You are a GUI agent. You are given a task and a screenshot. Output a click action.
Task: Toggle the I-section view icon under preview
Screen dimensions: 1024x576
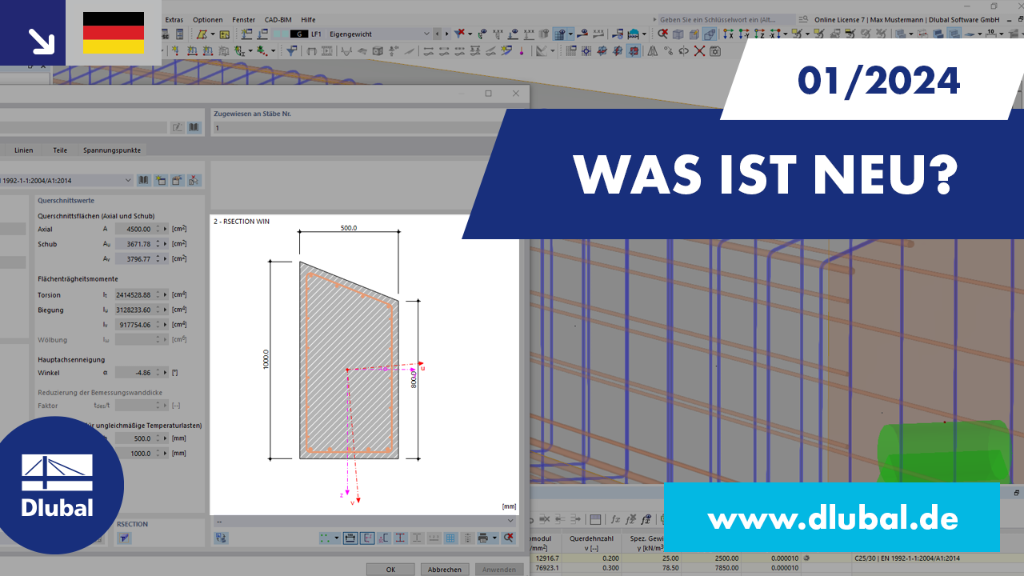click(400, 538)
